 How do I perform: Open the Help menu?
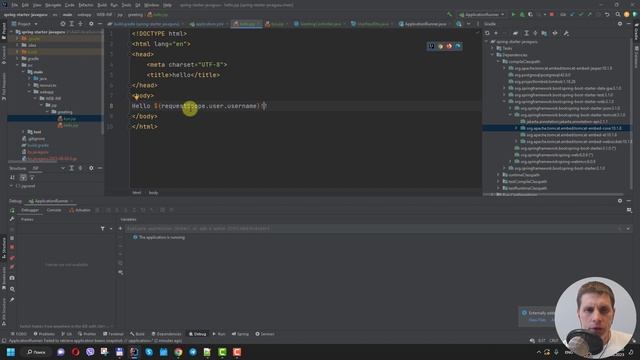pyautogui.click(x=167, y=5)
